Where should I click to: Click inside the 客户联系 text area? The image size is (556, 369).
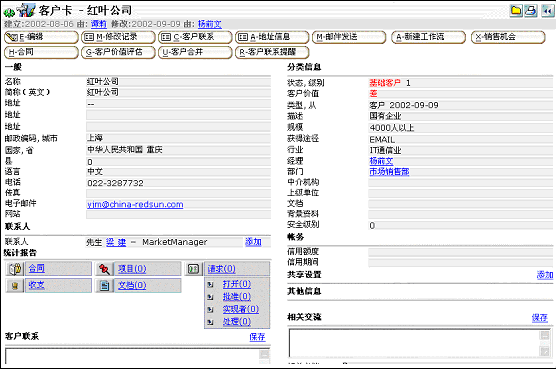coord(133,357)
